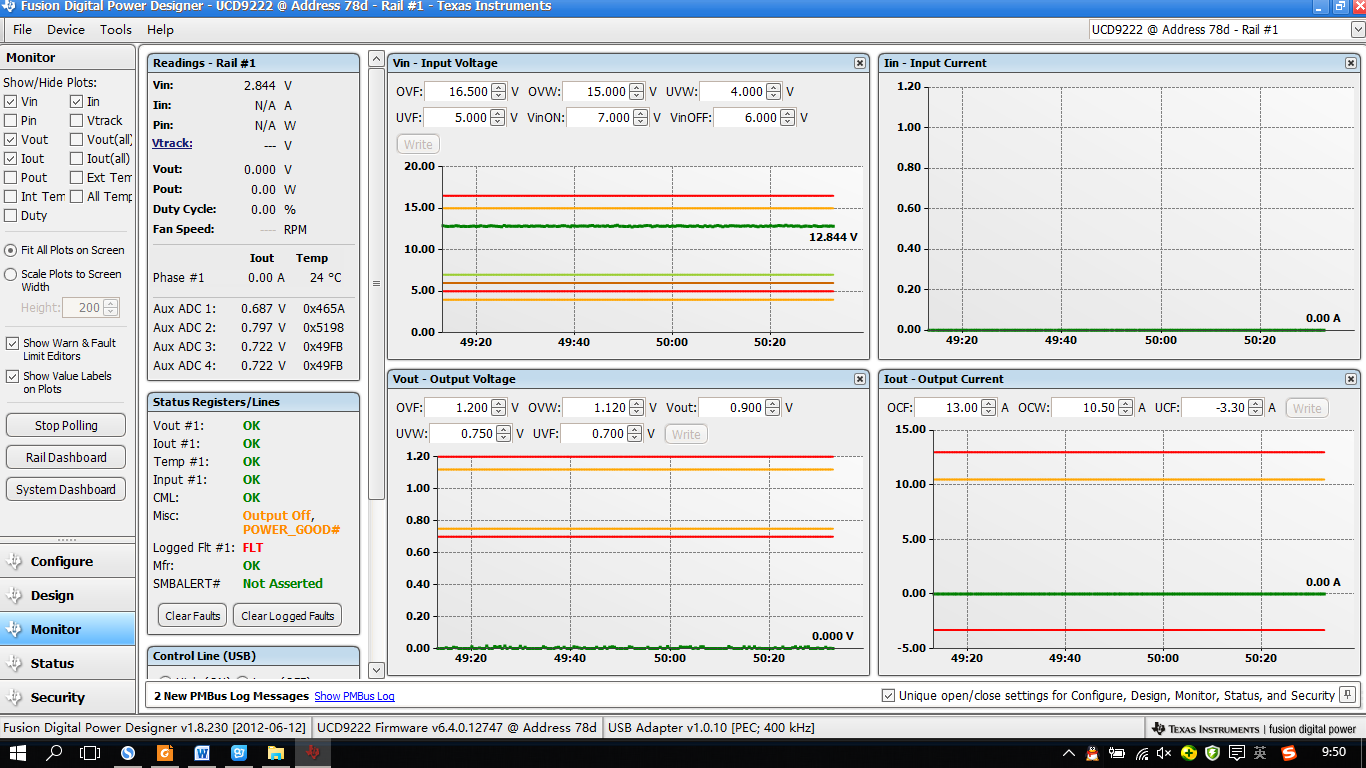Open the Device menu
The image size is (1366, 768).
(66, 30)
